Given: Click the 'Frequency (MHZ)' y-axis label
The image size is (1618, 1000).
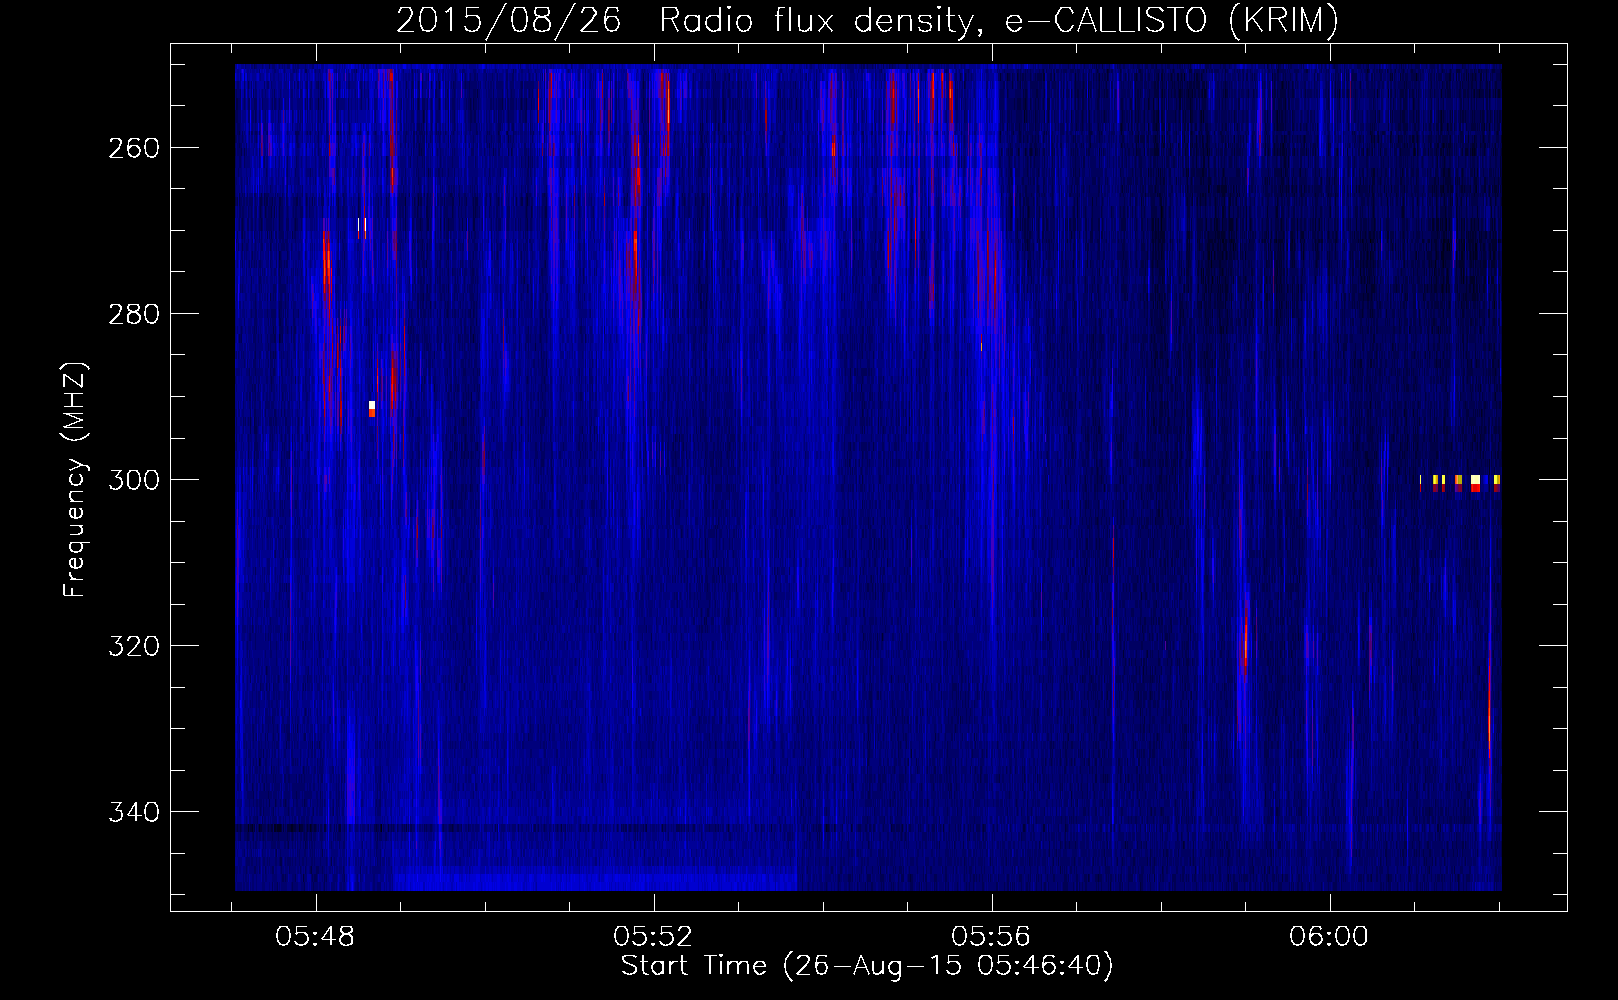Looking at the screenshot, I should [x=74, y=479].
